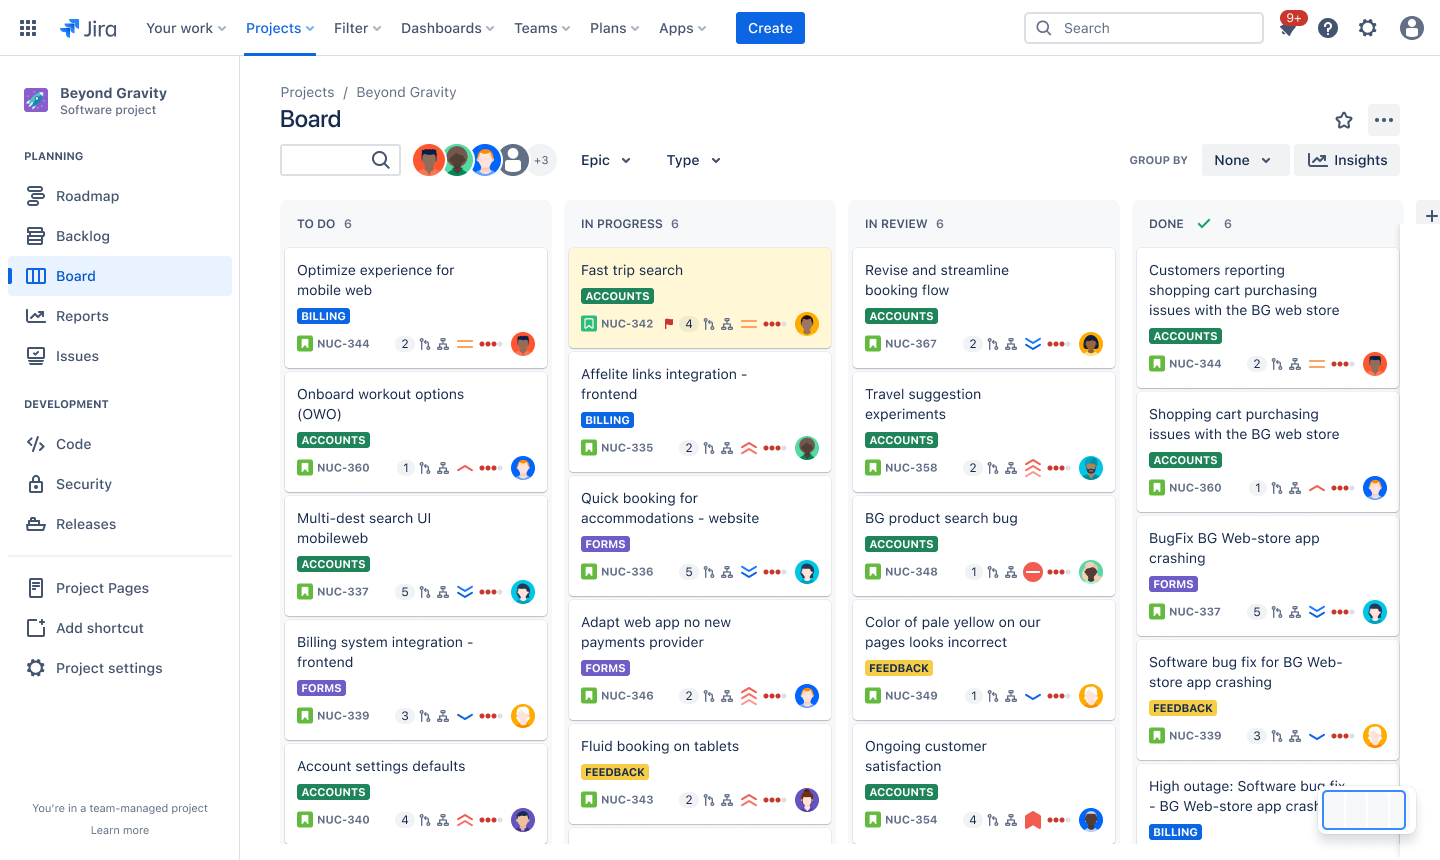The height and width of the screenshot is (860, 1440).
Task: Open the help icon in the top bar
Action: click(x=1327, y=27)
